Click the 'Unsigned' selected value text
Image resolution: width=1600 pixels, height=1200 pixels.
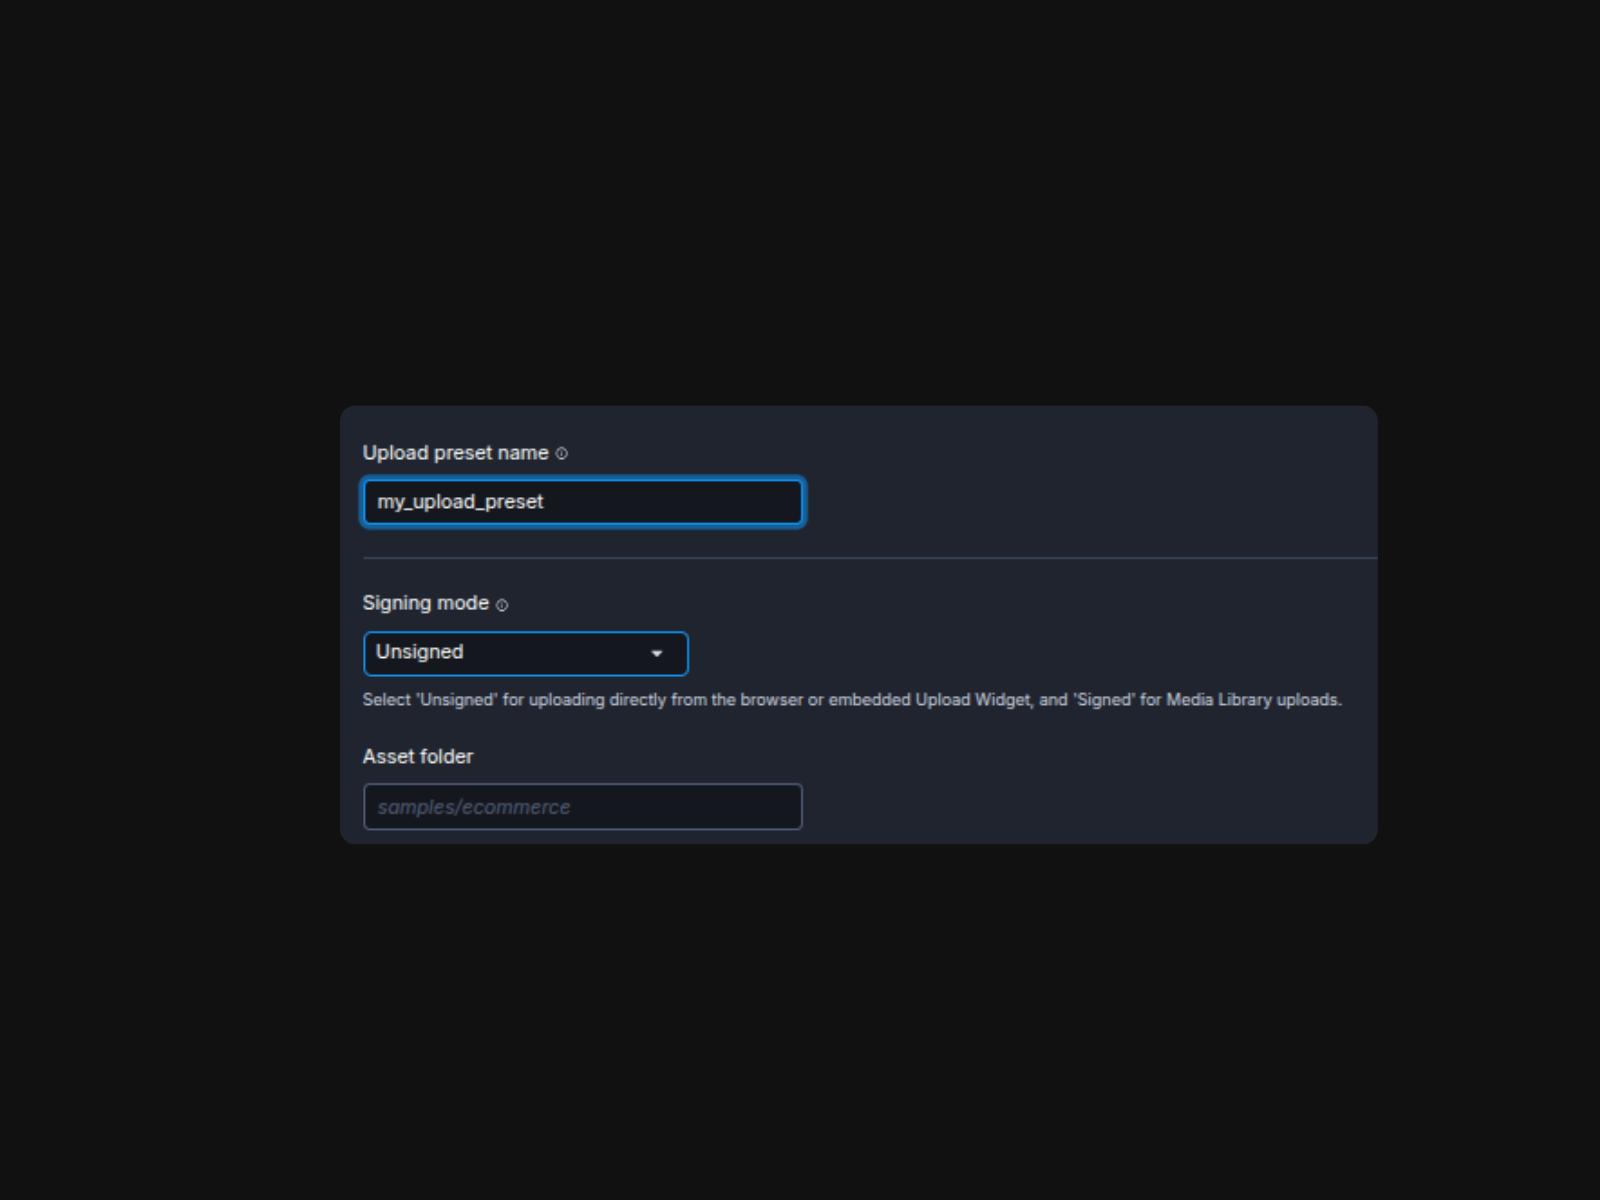419,652
